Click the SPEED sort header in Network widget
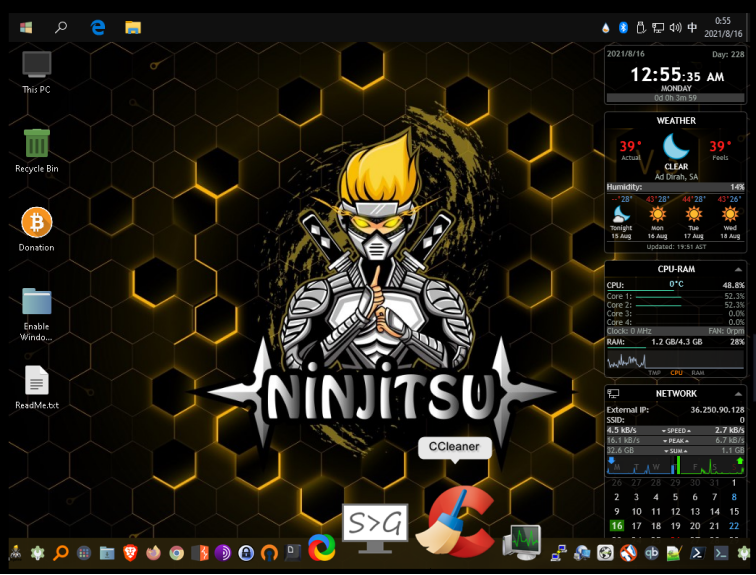The width and height of the screenshot is (756, 575). pos(676,430)
